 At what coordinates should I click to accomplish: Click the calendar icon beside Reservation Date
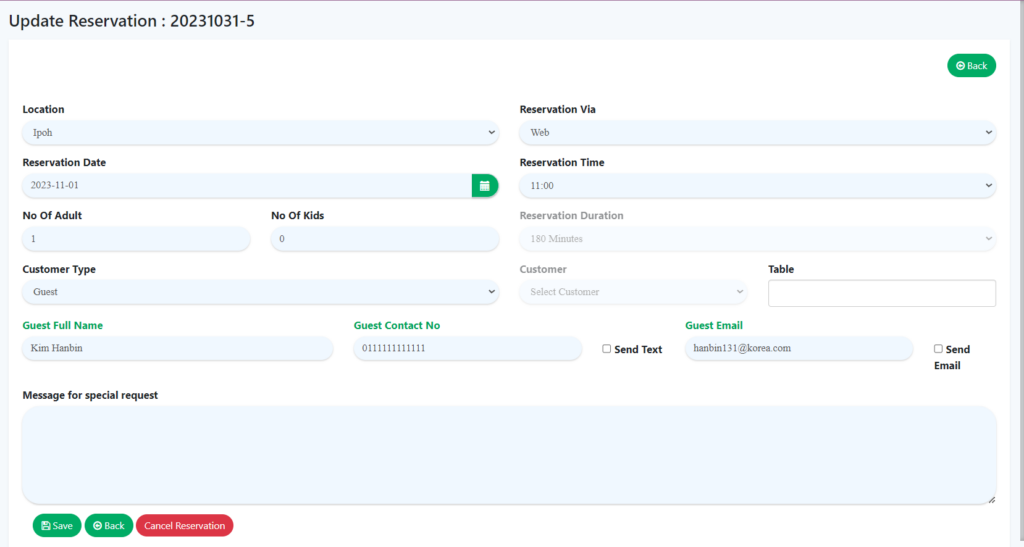click(484, 185)
